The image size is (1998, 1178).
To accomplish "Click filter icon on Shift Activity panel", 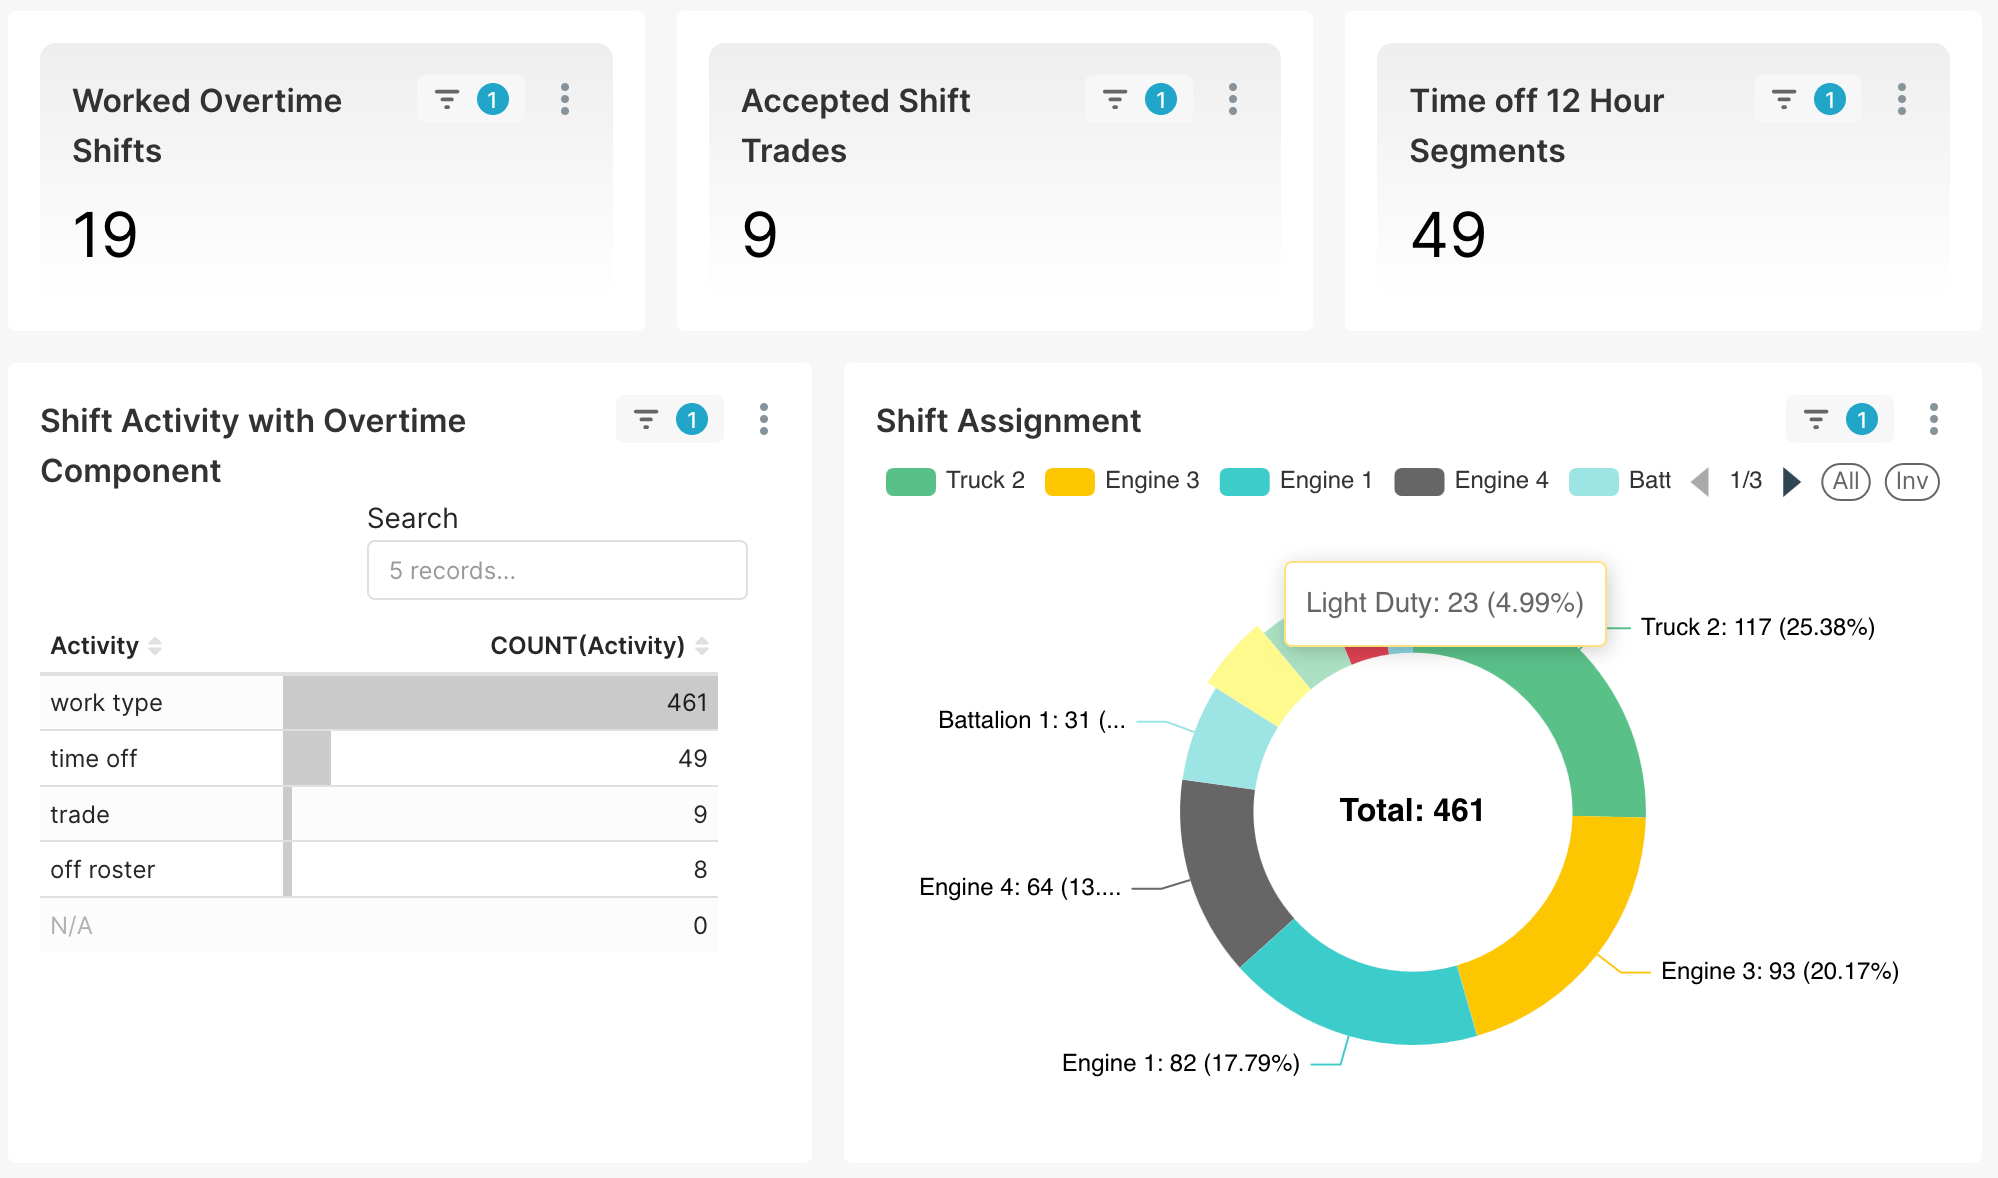I will (646, 419).
